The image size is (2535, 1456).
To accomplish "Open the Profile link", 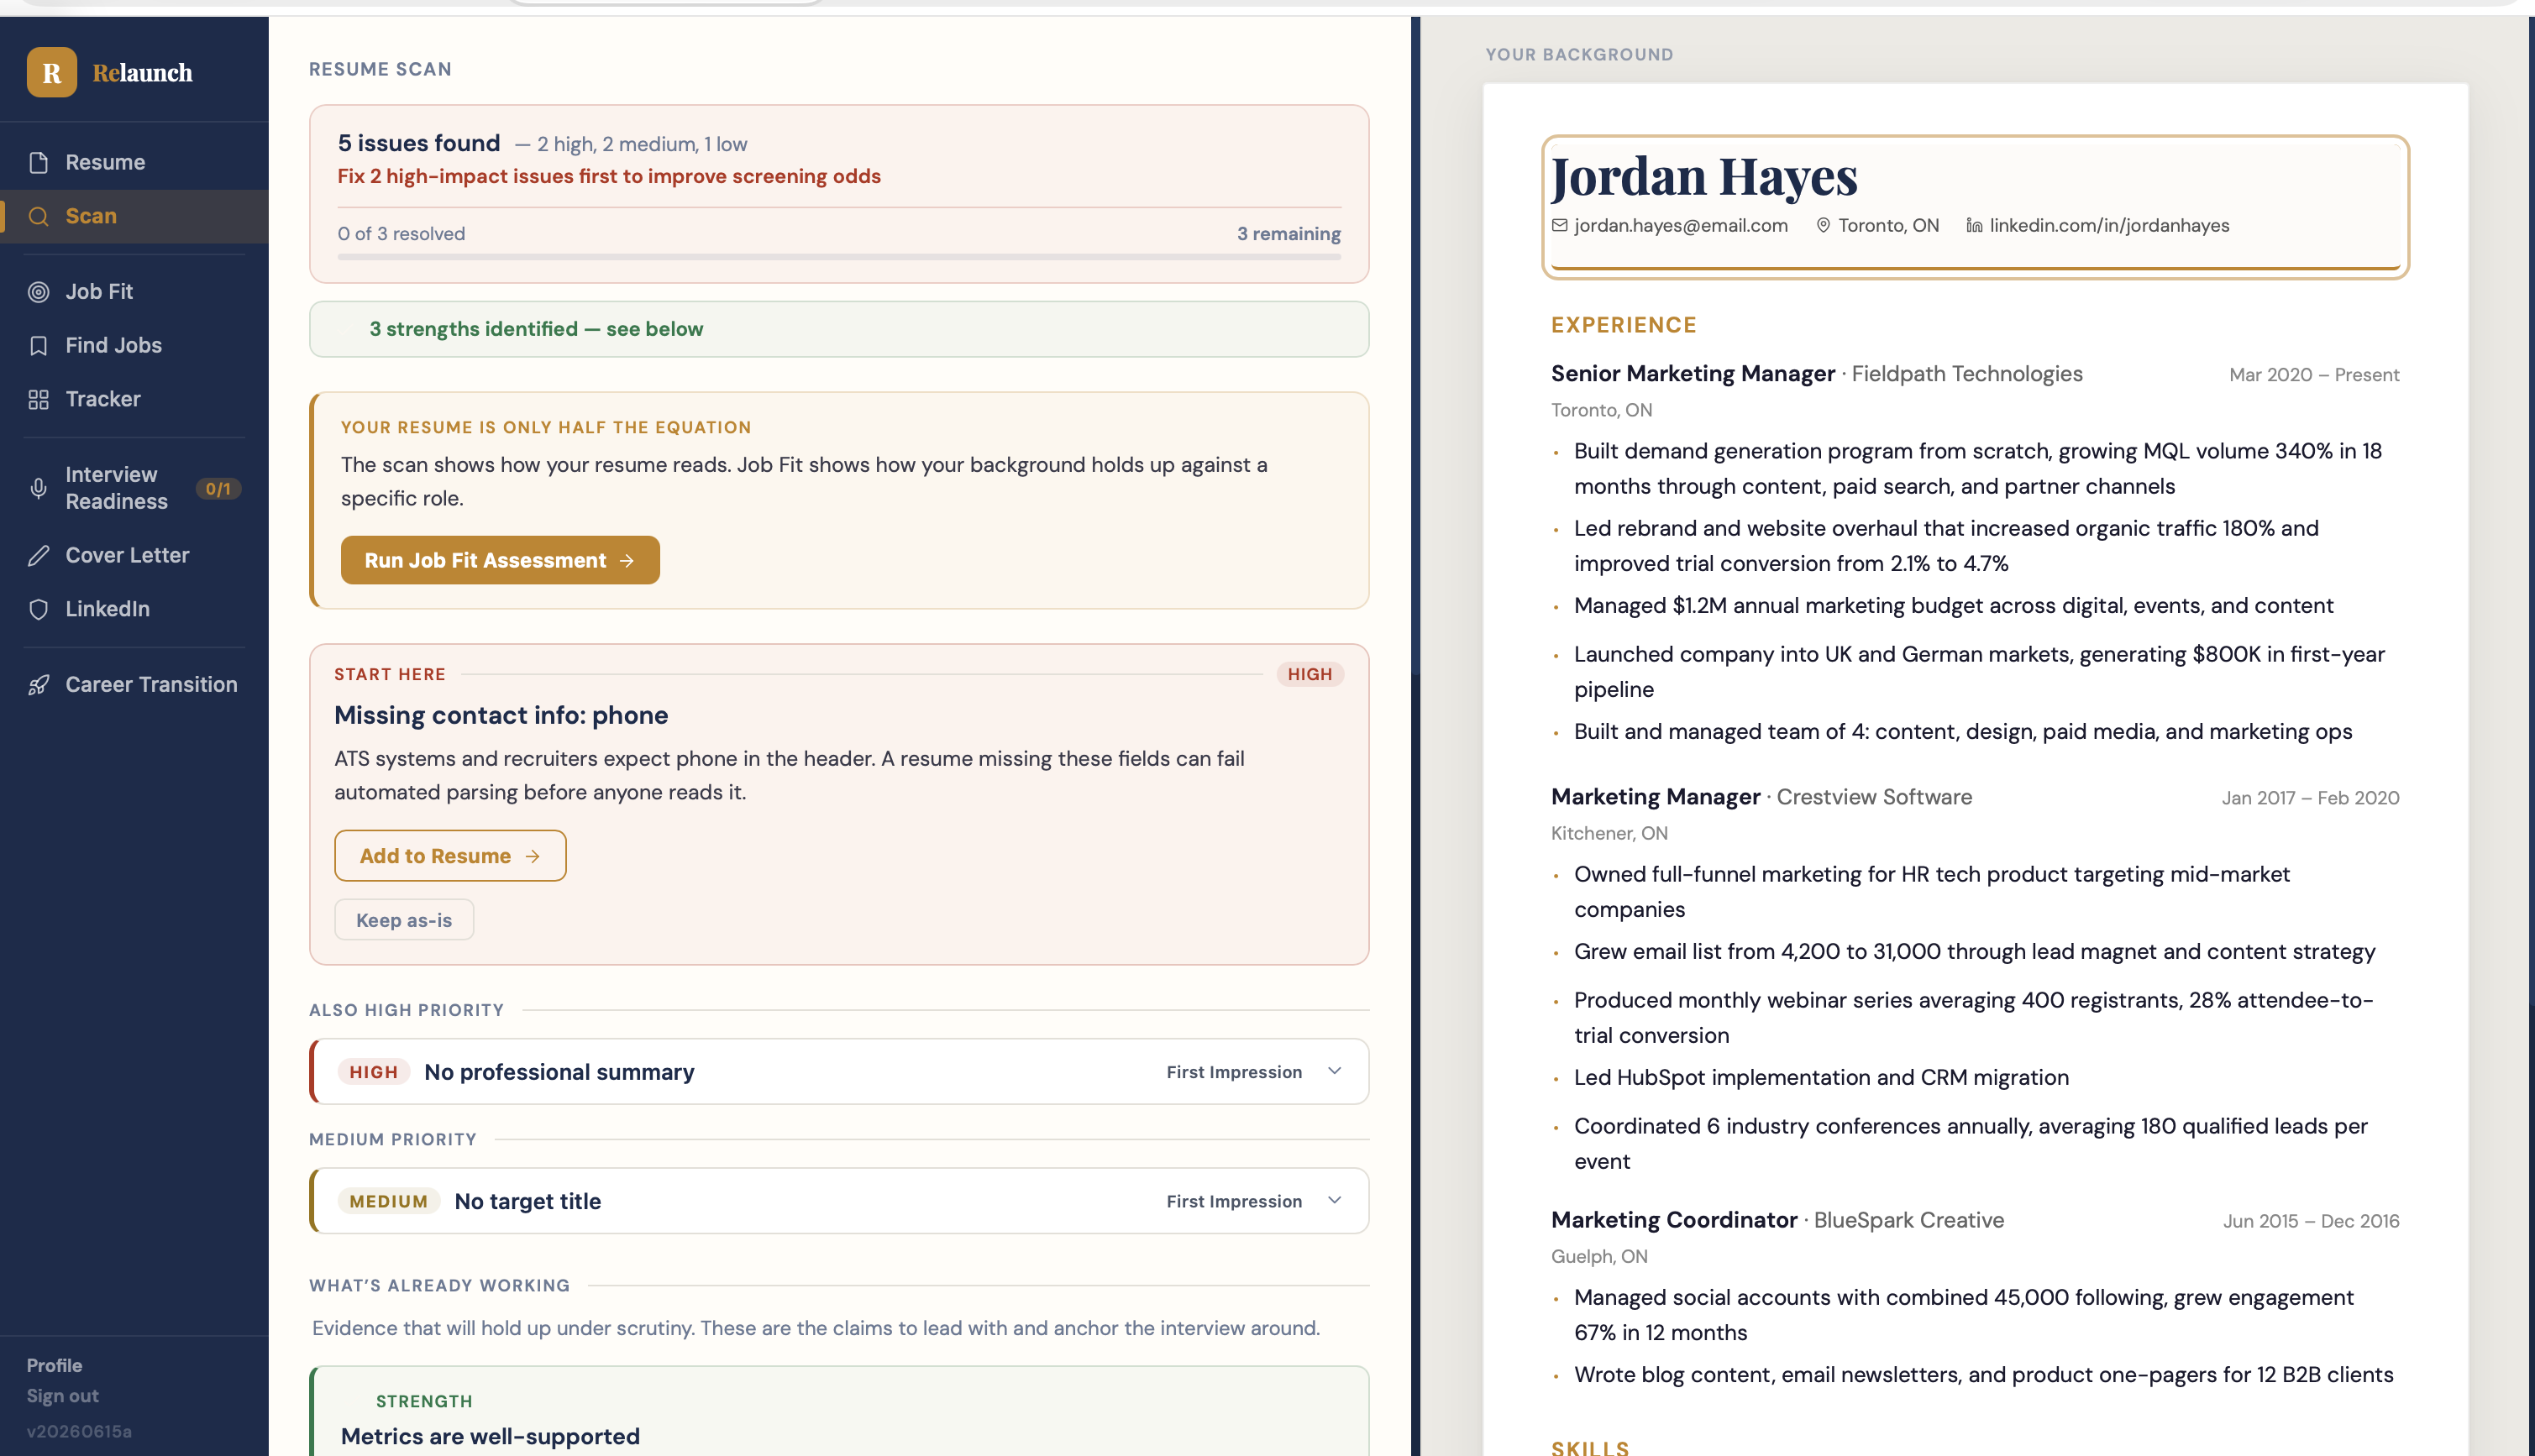I will tap(54, 1365).
